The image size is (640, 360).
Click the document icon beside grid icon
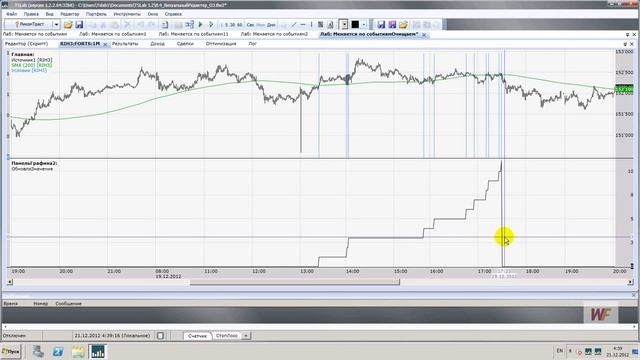pos(330,25)
